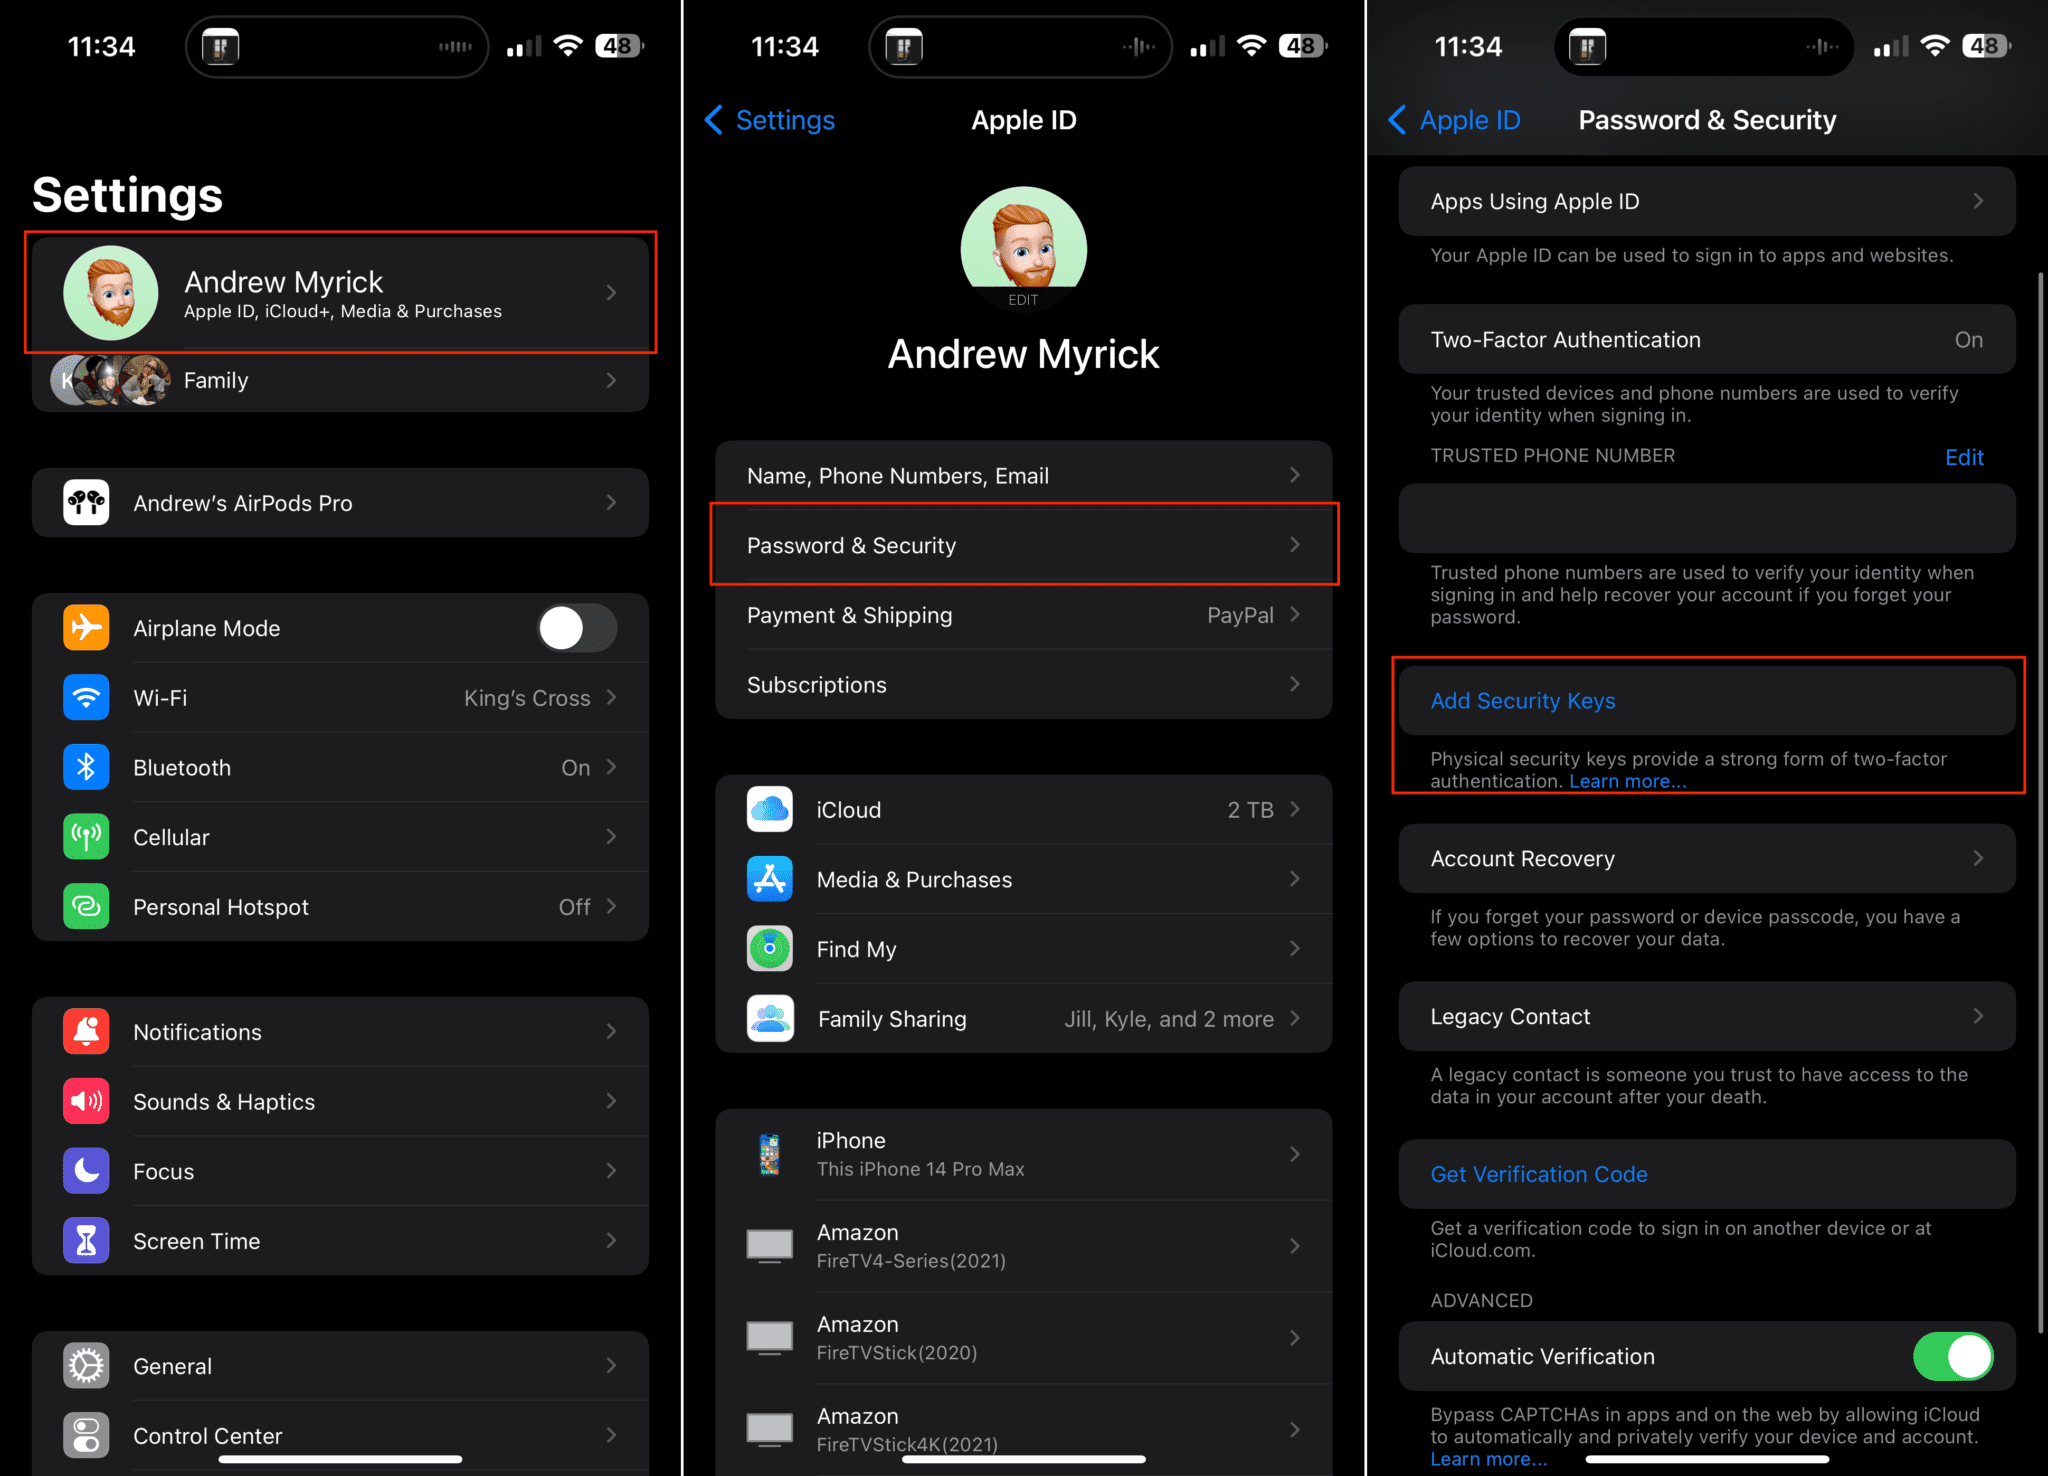Open Notifications via the bell icon
Viewport: 2048px width, 1476px height.
click(86, 1031)
